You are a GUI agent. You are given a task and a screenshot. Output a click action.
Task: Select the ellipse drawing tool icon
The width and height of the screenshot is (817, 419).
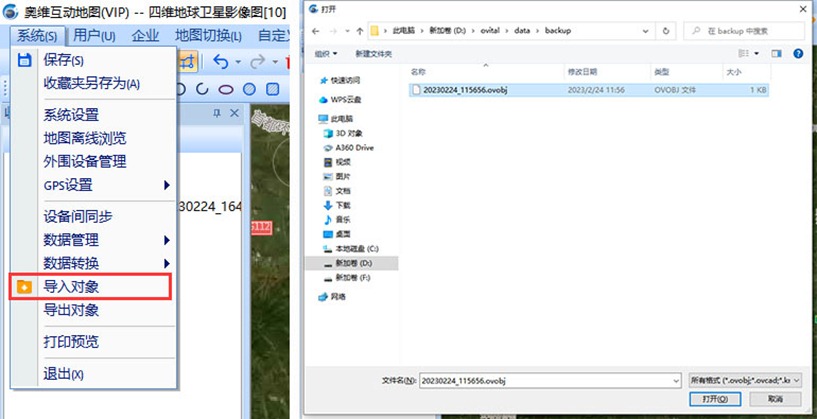(x=226, y=89)
